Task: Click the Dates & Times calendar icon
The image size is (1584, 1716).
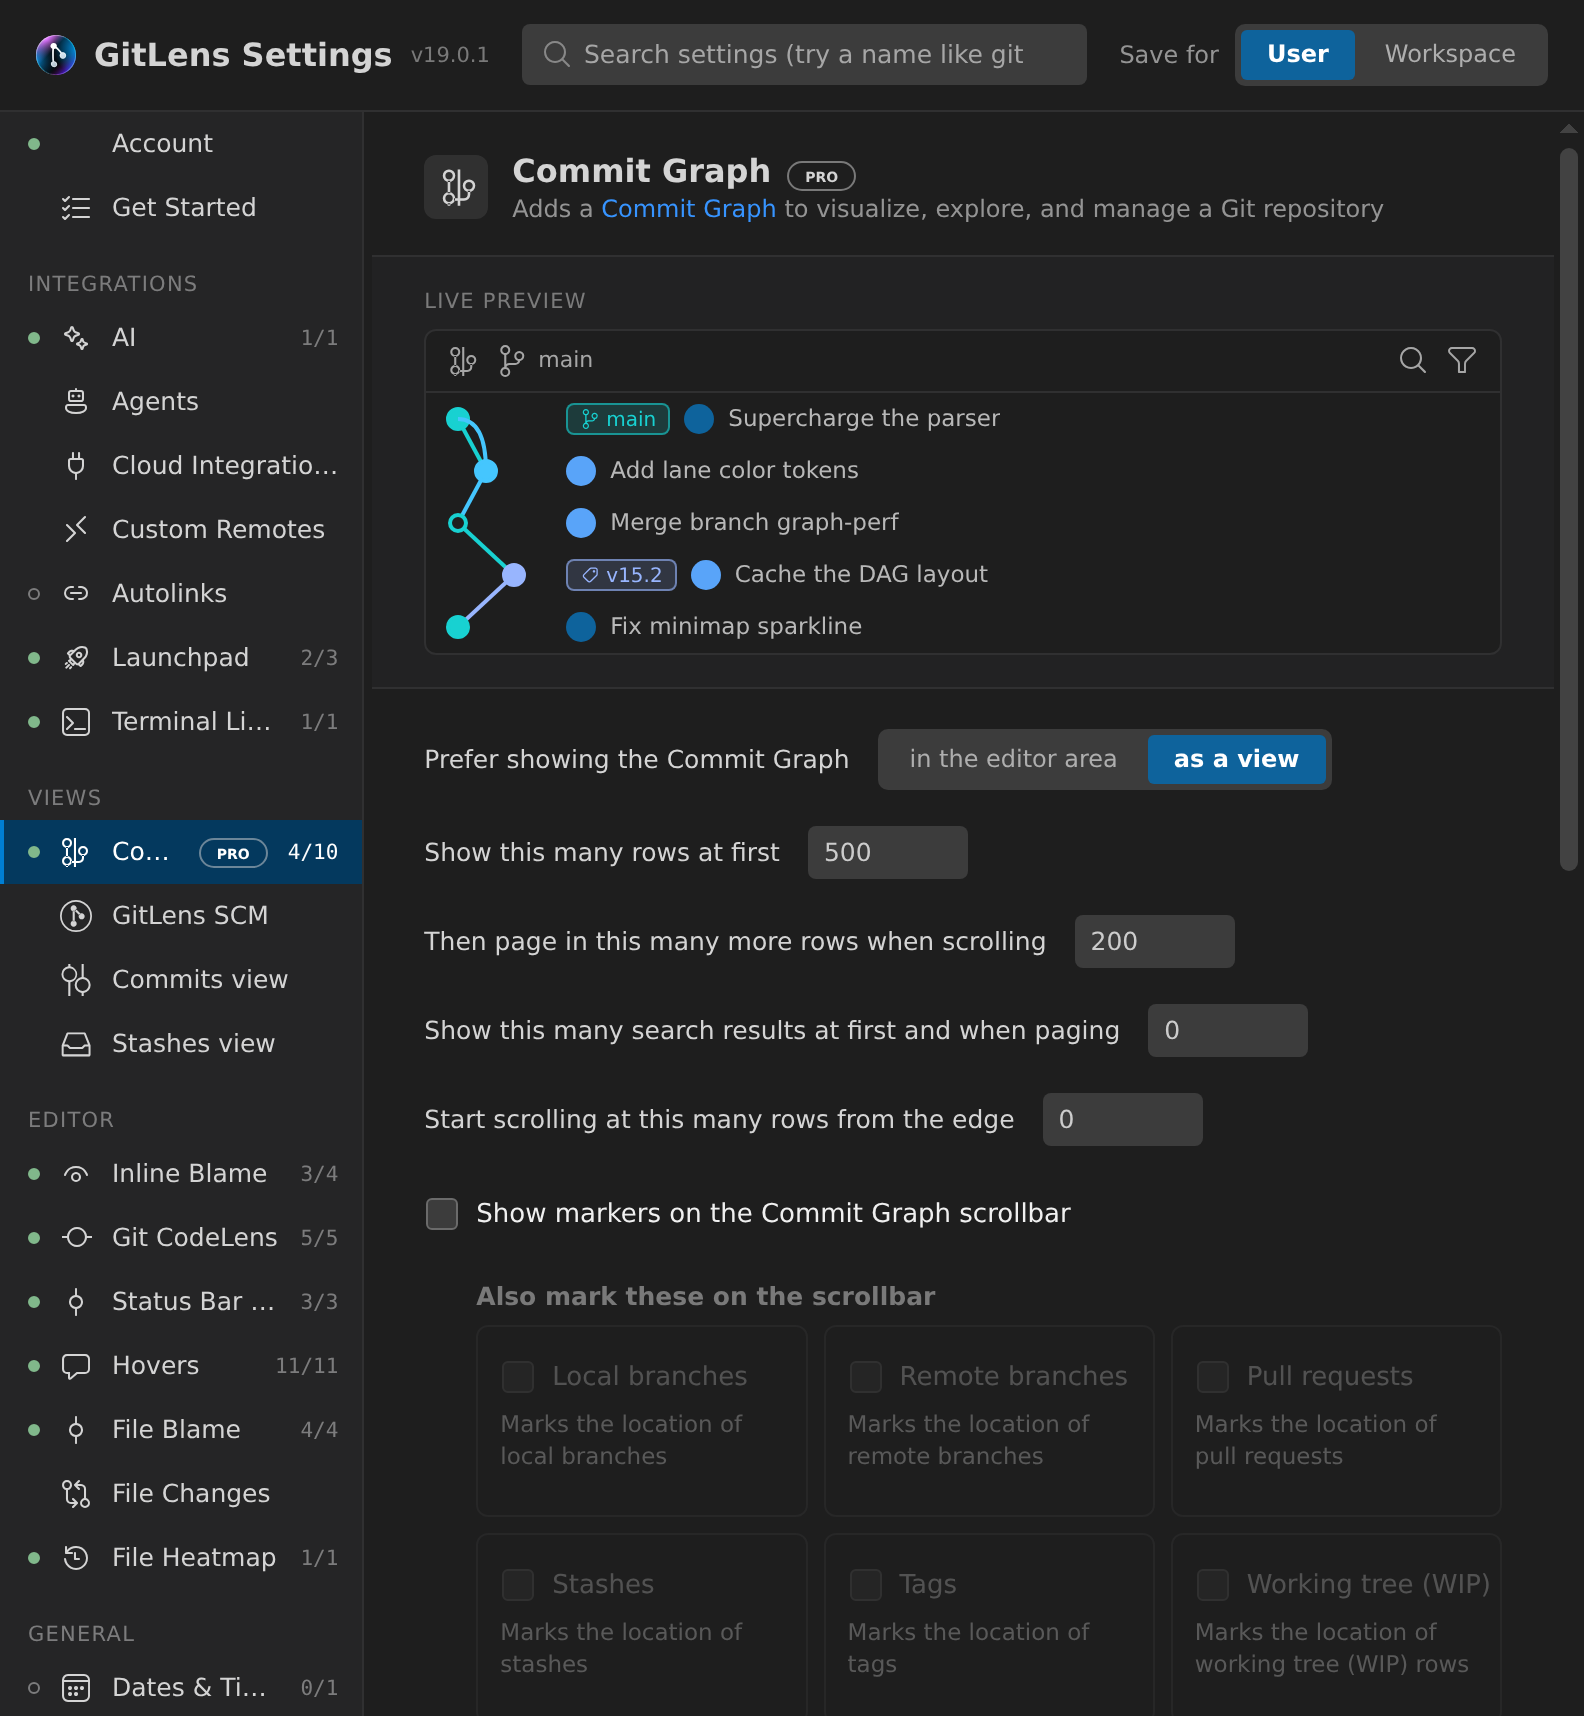Action: point(76,1688)
